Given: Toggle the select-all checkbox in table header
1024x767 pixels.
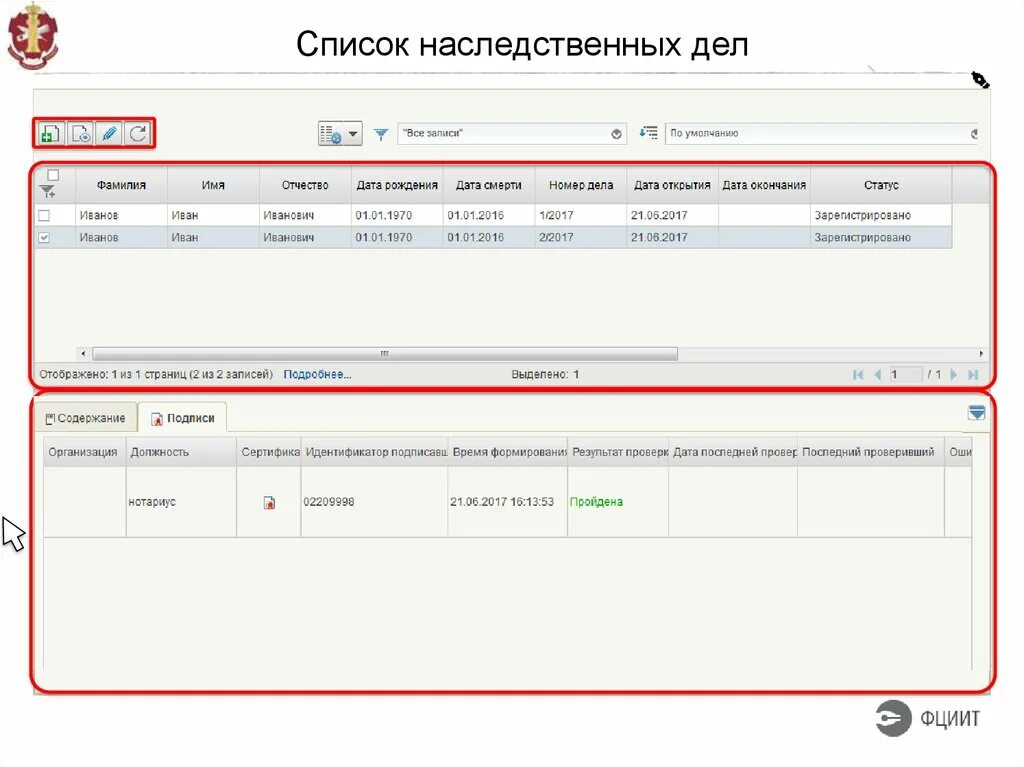Looking at the screenshot, I should click(54, 175).
